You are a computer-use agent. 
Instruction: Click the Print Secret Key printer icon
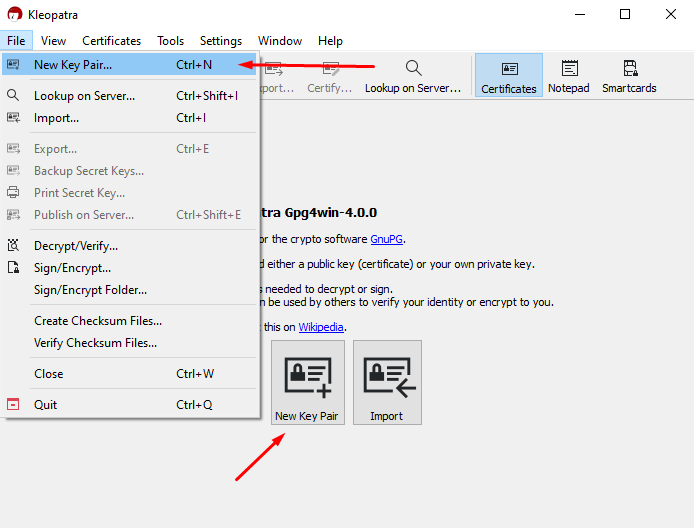click(x=13, y=193)
